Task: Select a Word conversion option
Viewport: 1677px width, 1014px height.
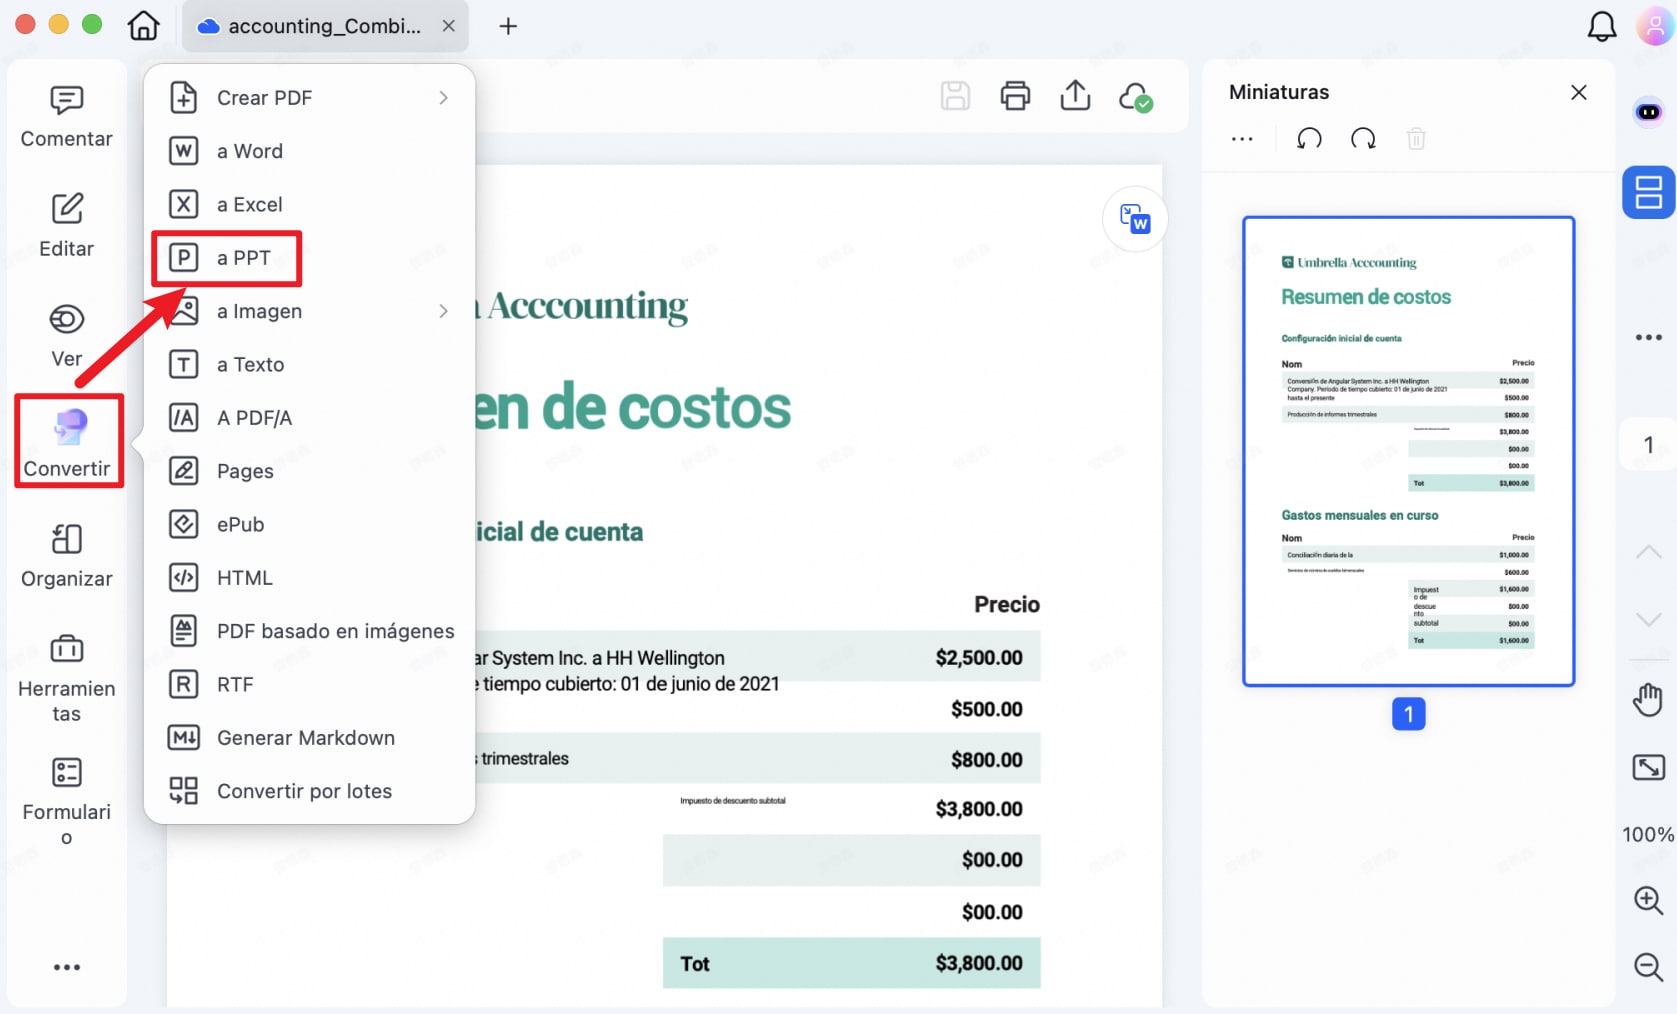Action: coord(251,150)
